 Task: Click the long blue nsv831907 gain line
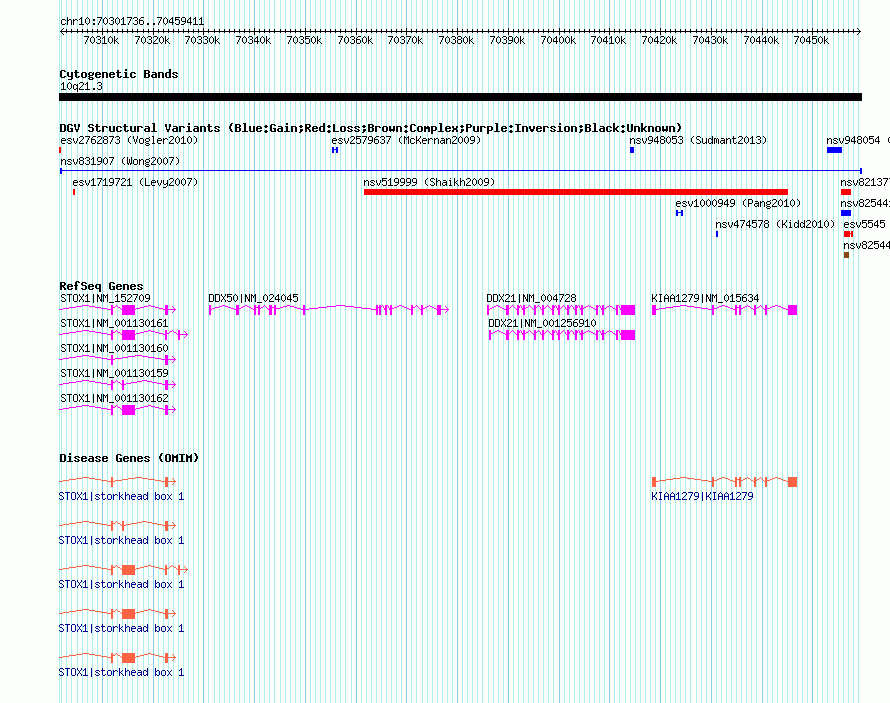[x=461, y=171]
